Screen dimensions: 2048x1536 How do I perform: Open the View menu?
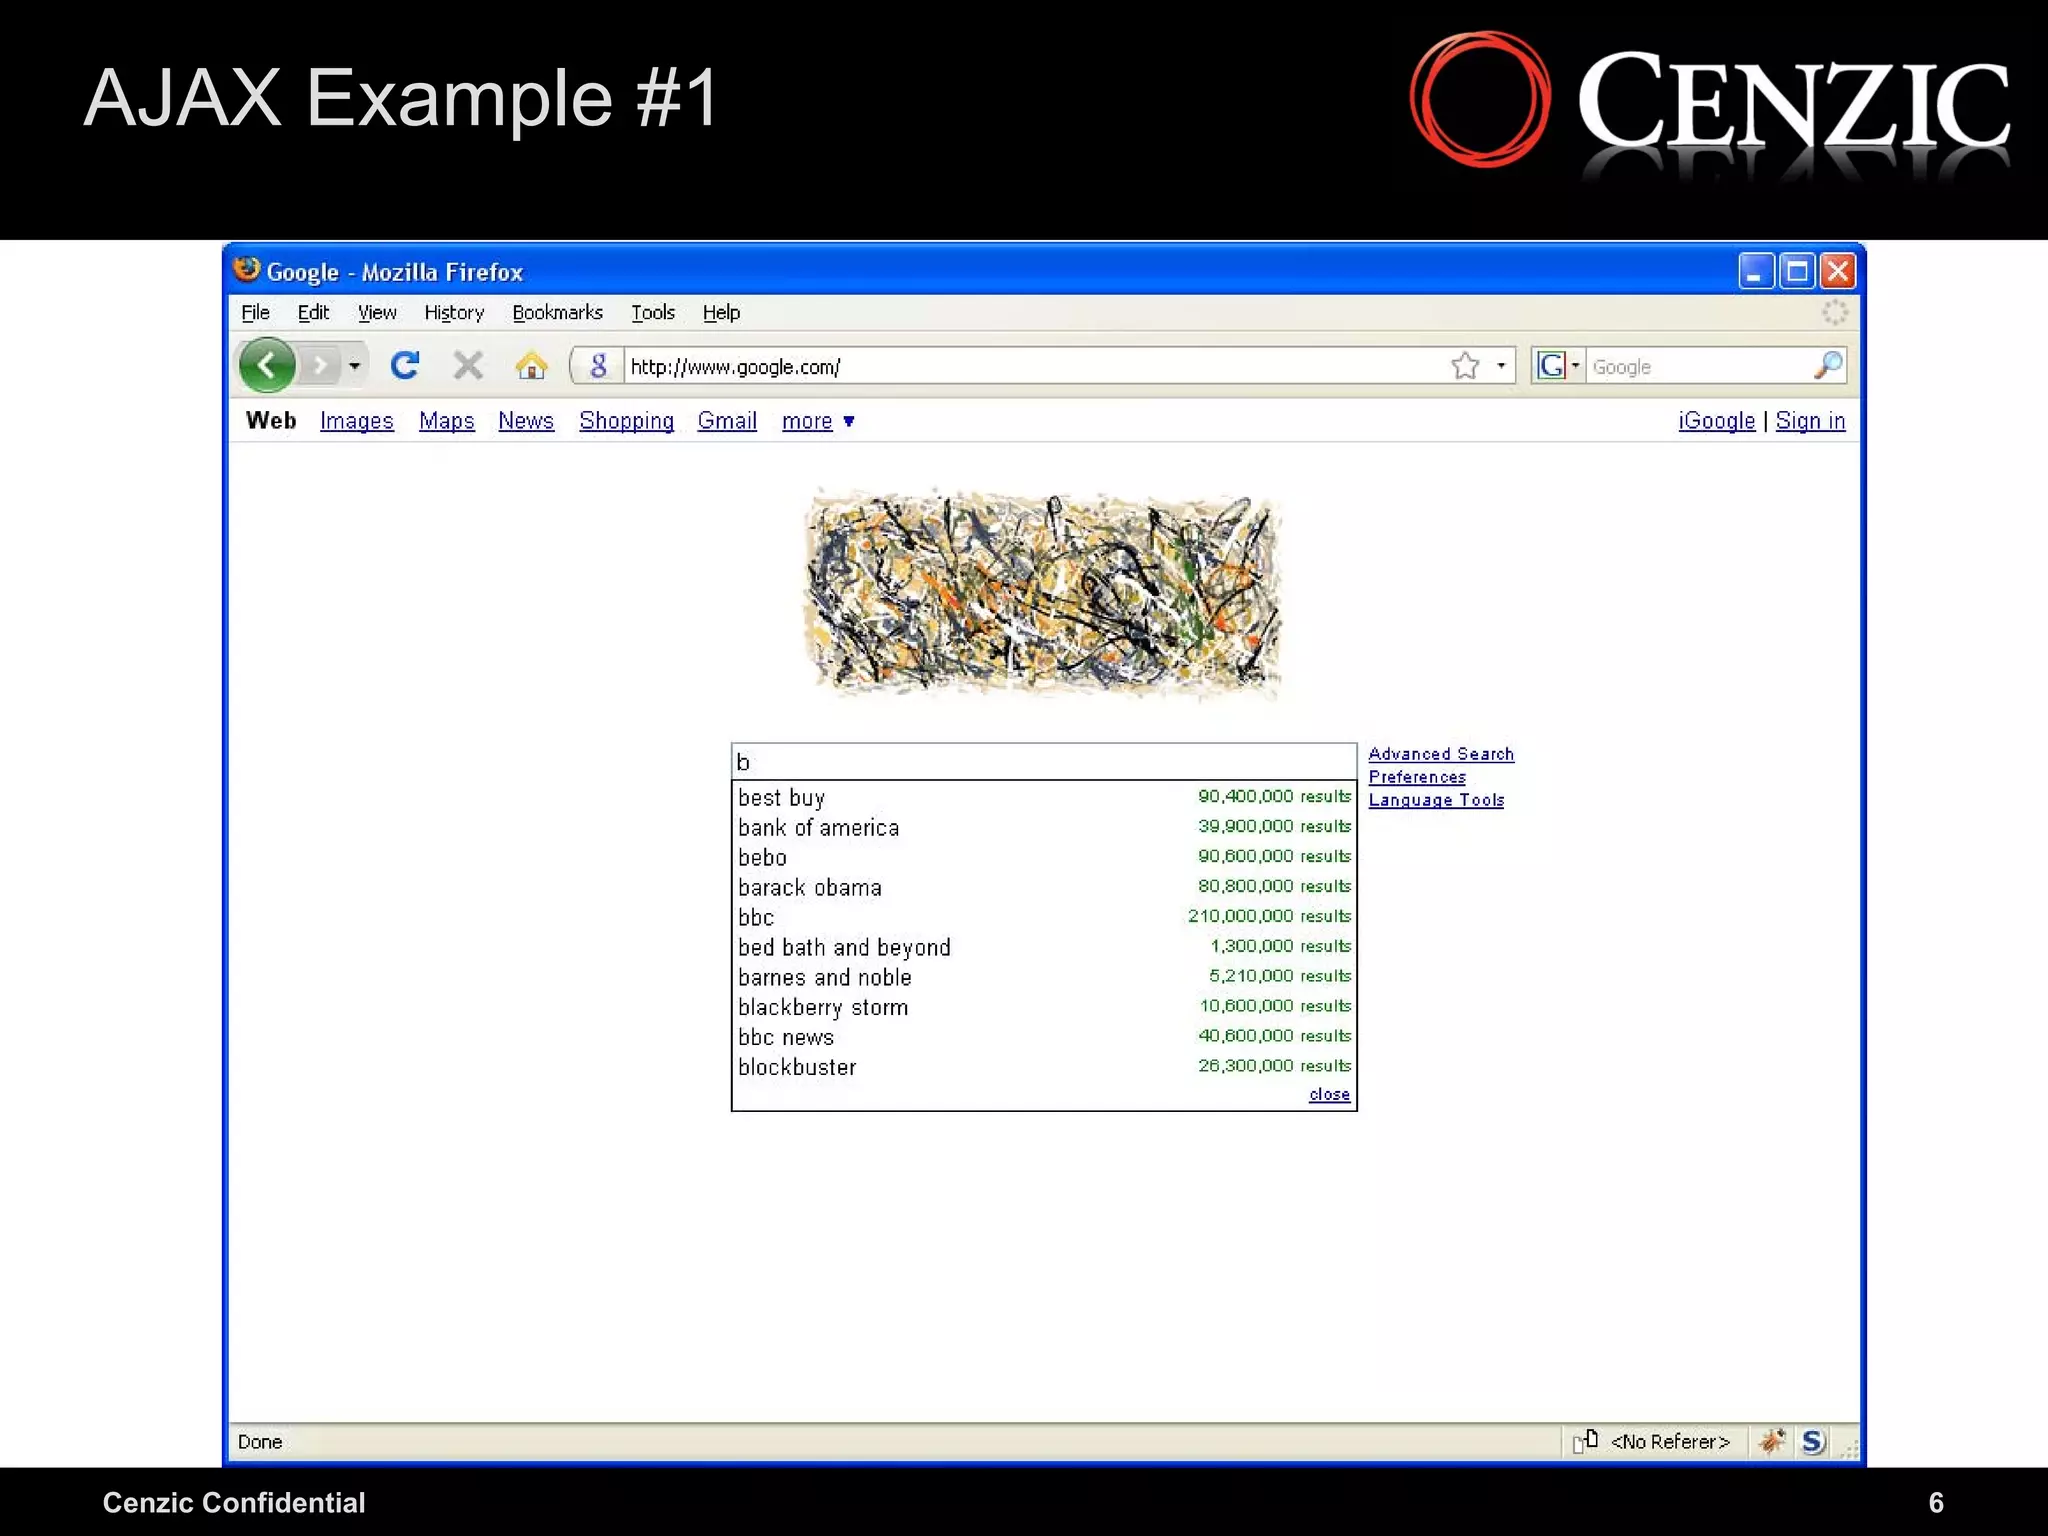(x=377, y=313)
